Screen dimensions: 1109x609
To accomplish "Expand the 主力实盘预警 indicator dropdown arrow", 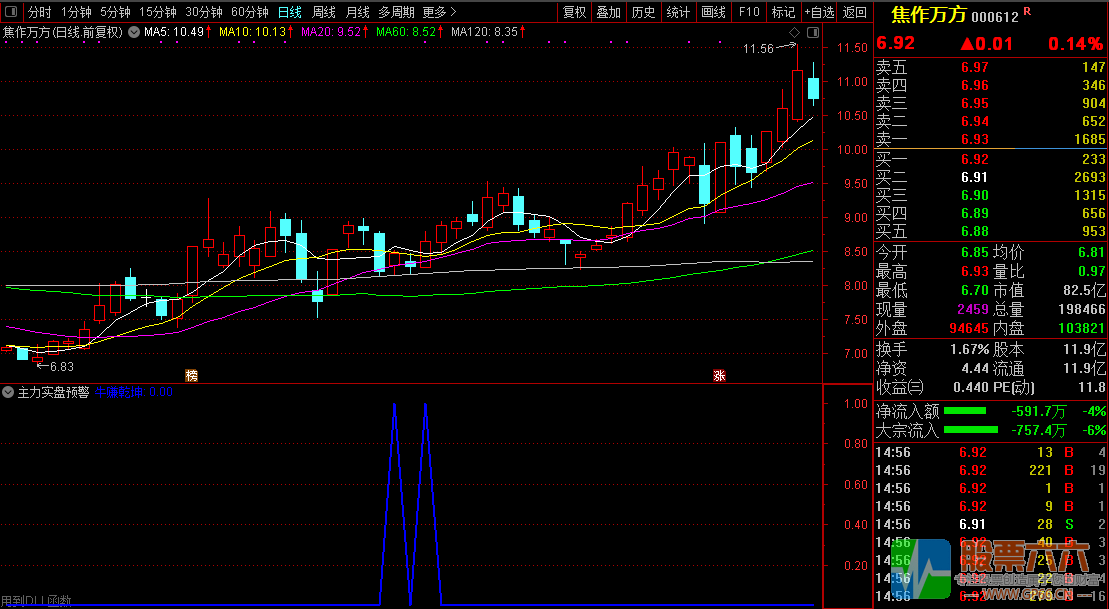I will tap(9, 392).
